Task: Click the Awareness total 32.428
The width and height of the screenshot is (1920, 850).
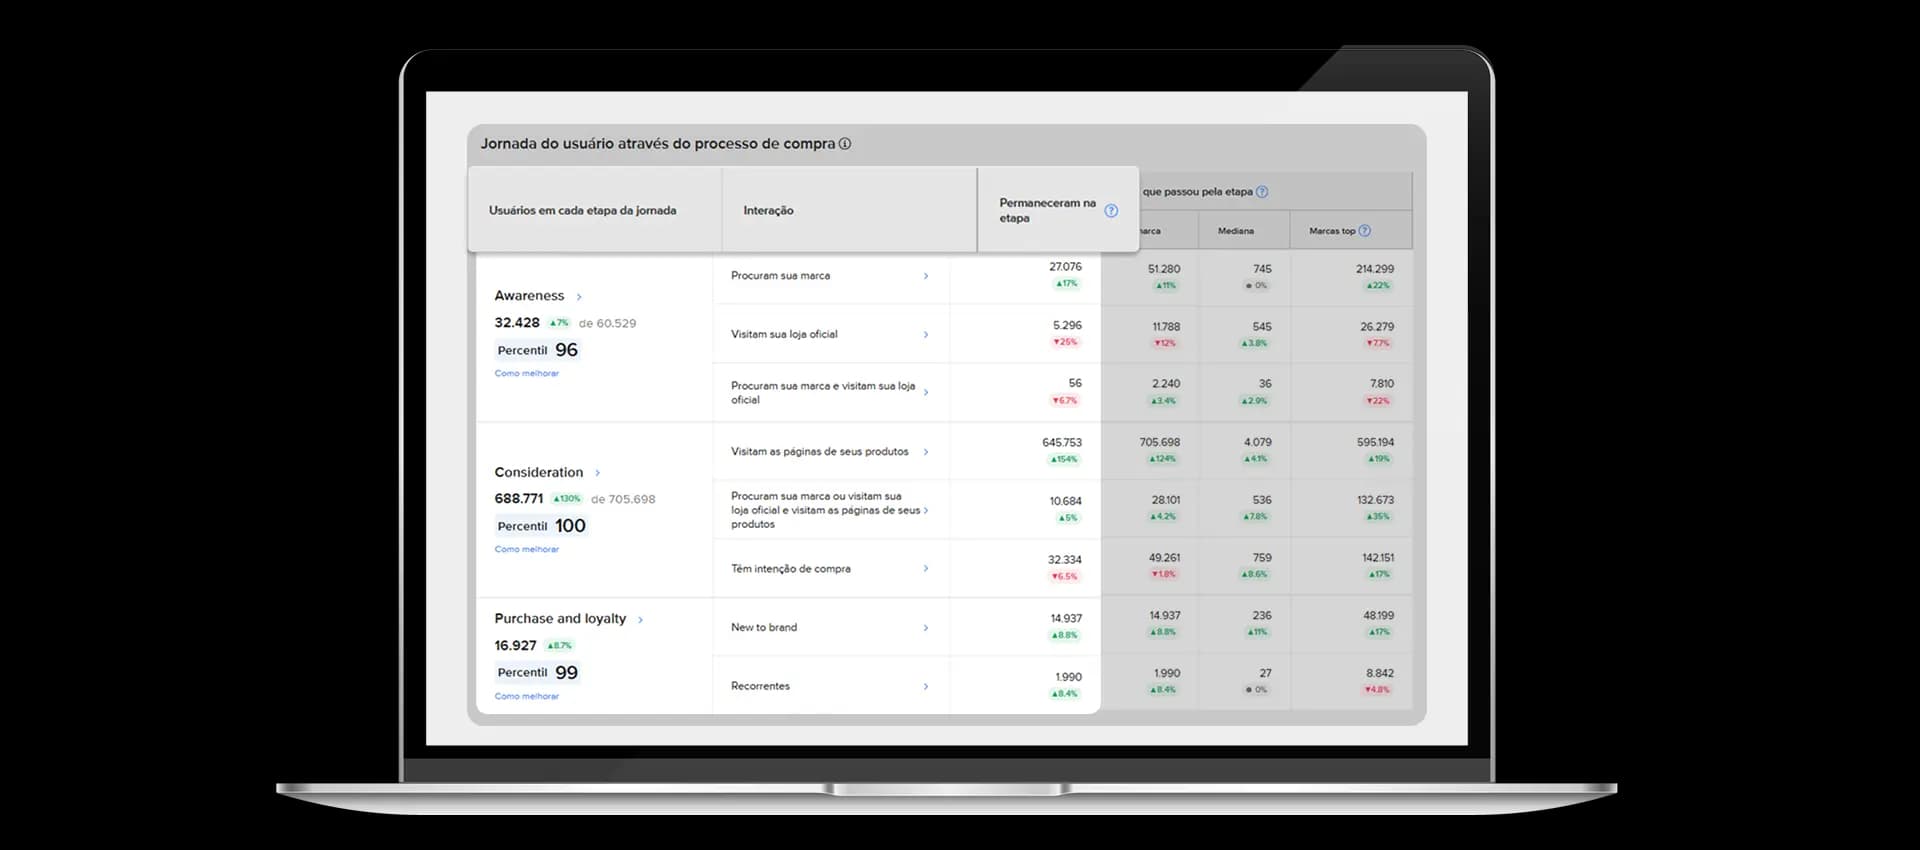Action: pos(517,323)
